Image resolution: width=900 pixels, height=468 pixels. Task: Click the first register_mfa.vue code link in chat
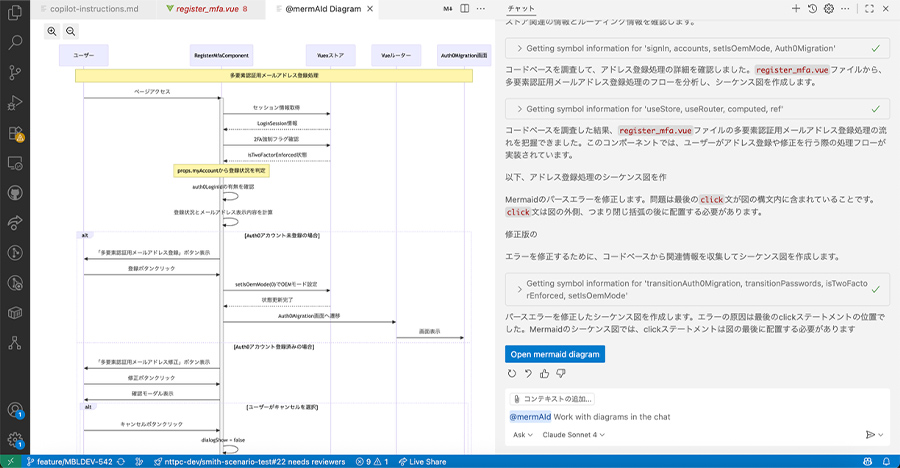click(792, 69)
